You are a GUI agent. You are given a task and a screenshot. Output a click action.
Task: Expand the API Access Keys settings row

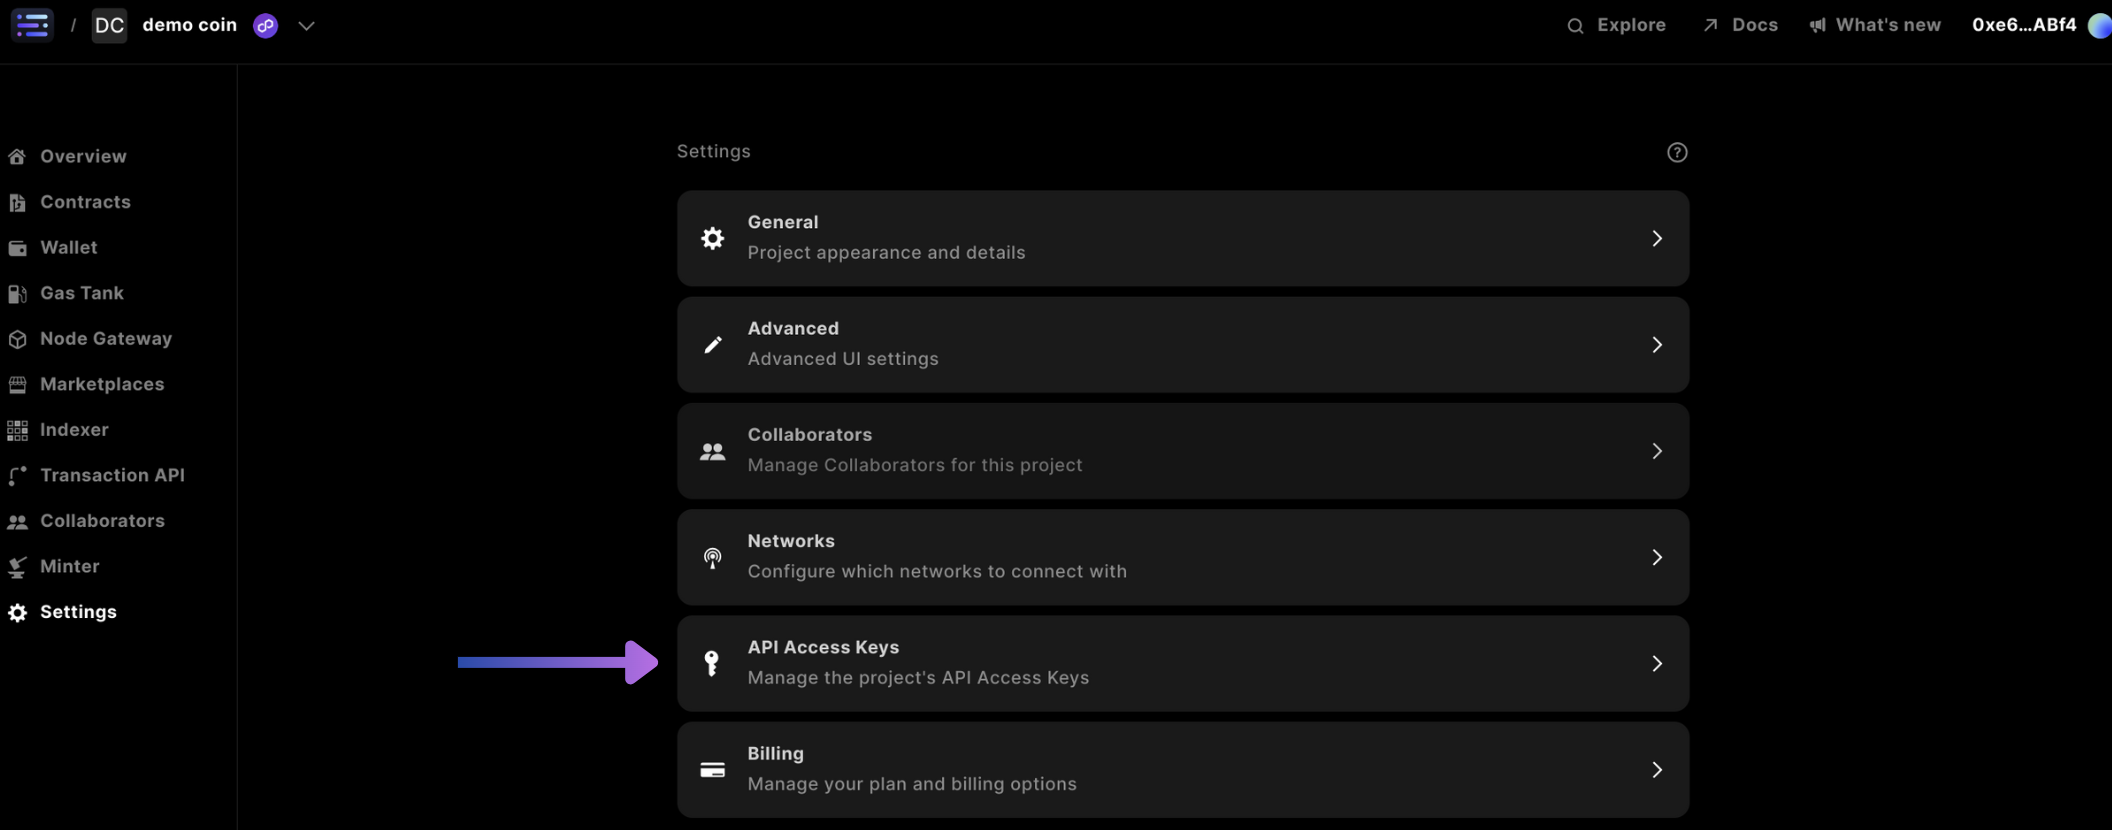coord(1656,663)
